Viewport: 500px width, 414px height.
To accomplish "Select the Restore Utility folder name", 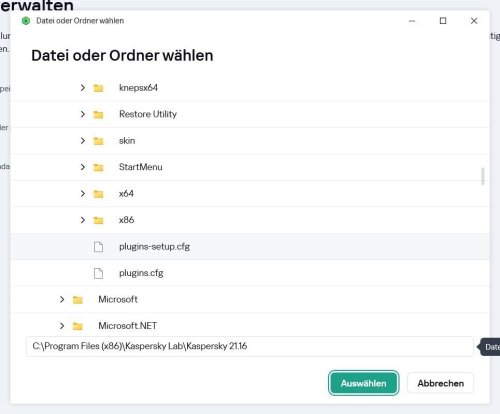I will coord(148,114).
